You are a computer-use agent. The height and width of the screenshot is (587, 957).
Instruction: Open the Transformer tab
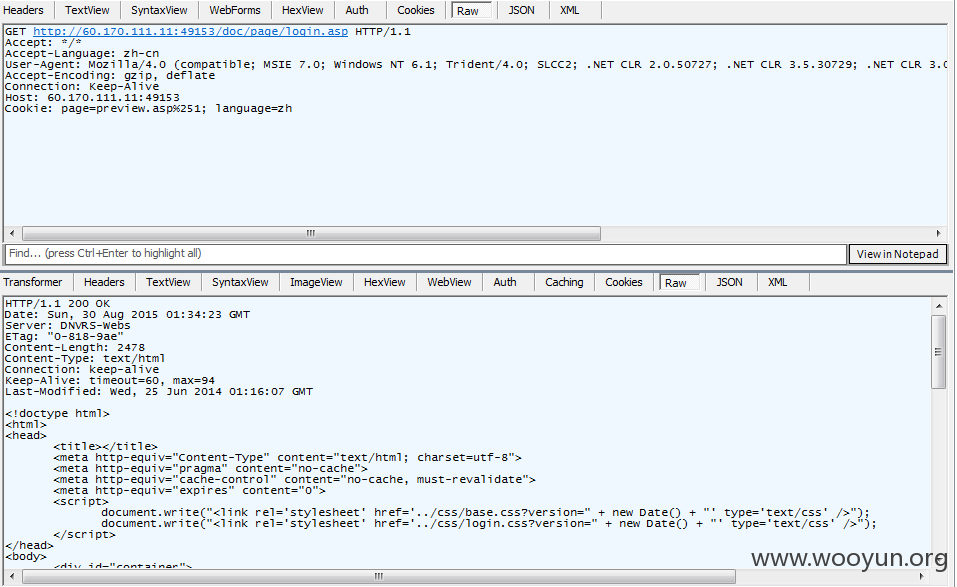pos(33,282)
